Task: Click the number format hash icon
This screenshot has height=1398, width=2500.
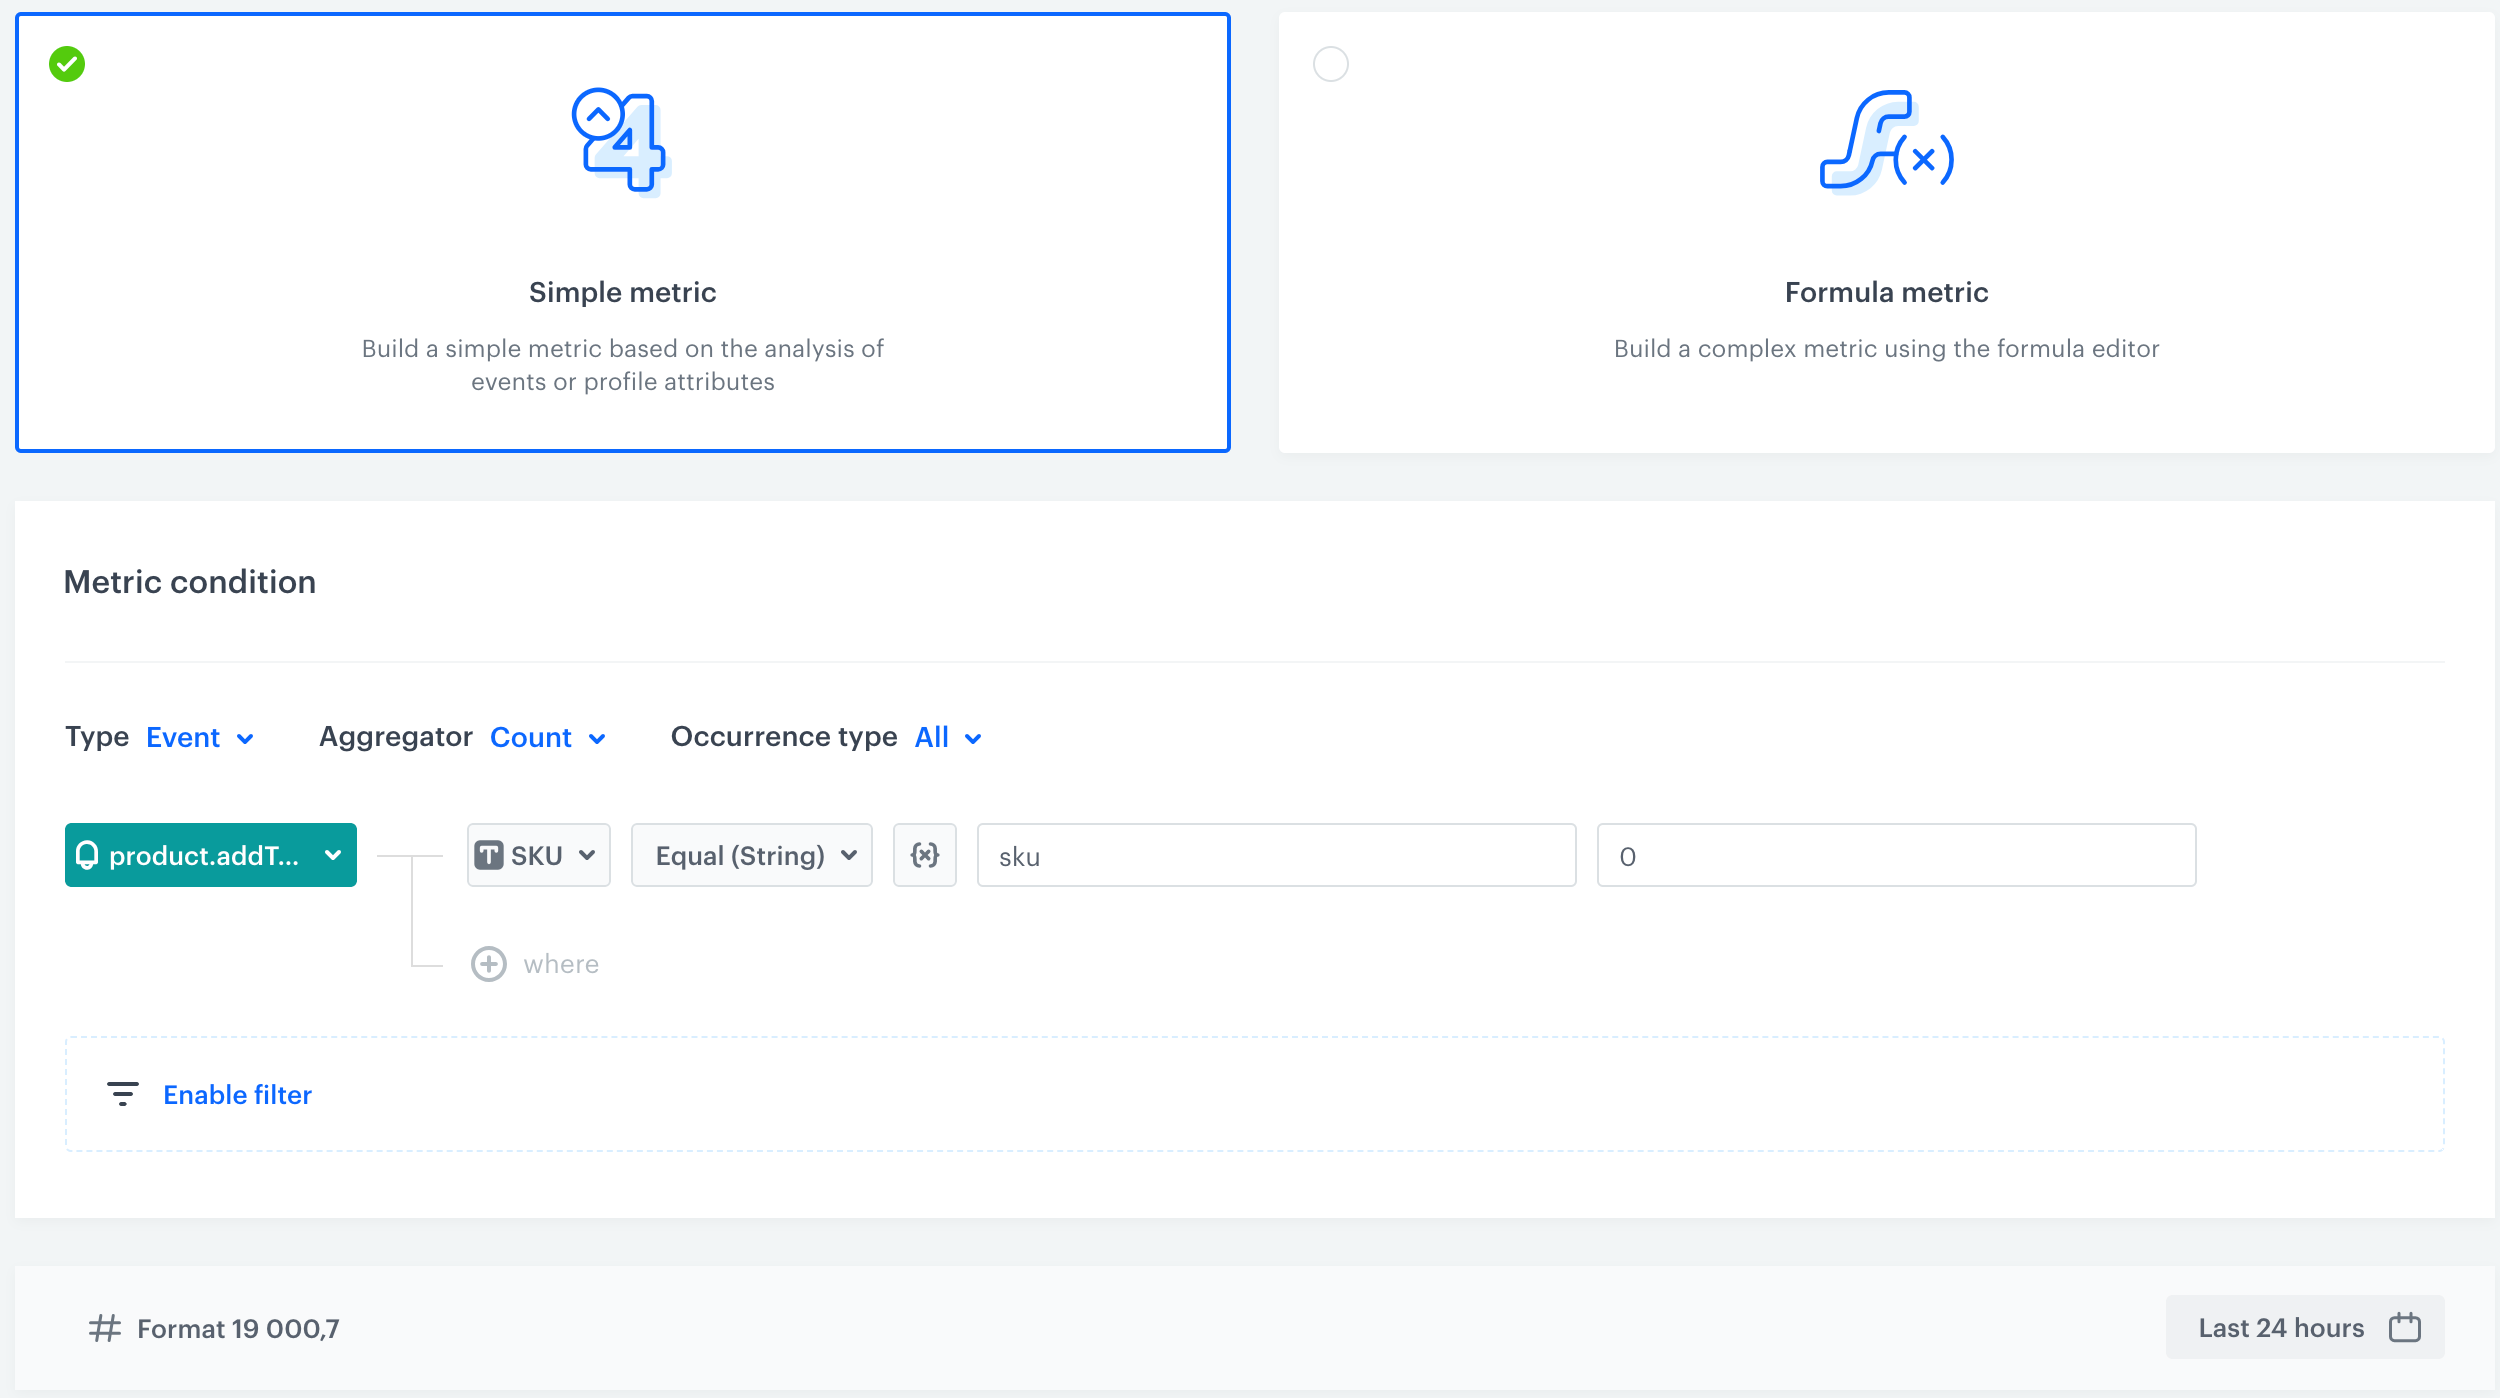Action: [103, 1328]
